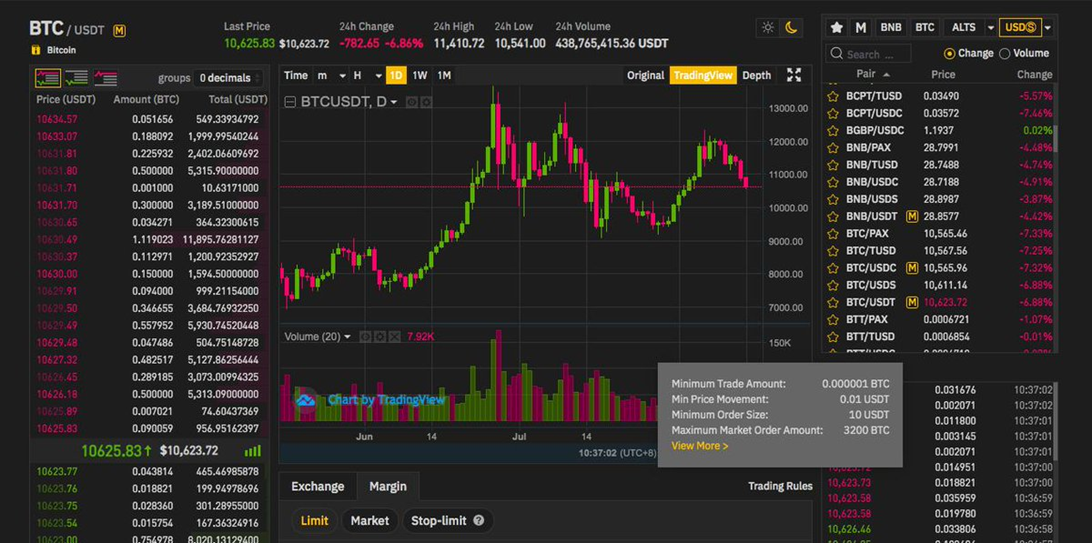Select the Change radio button

949,53
